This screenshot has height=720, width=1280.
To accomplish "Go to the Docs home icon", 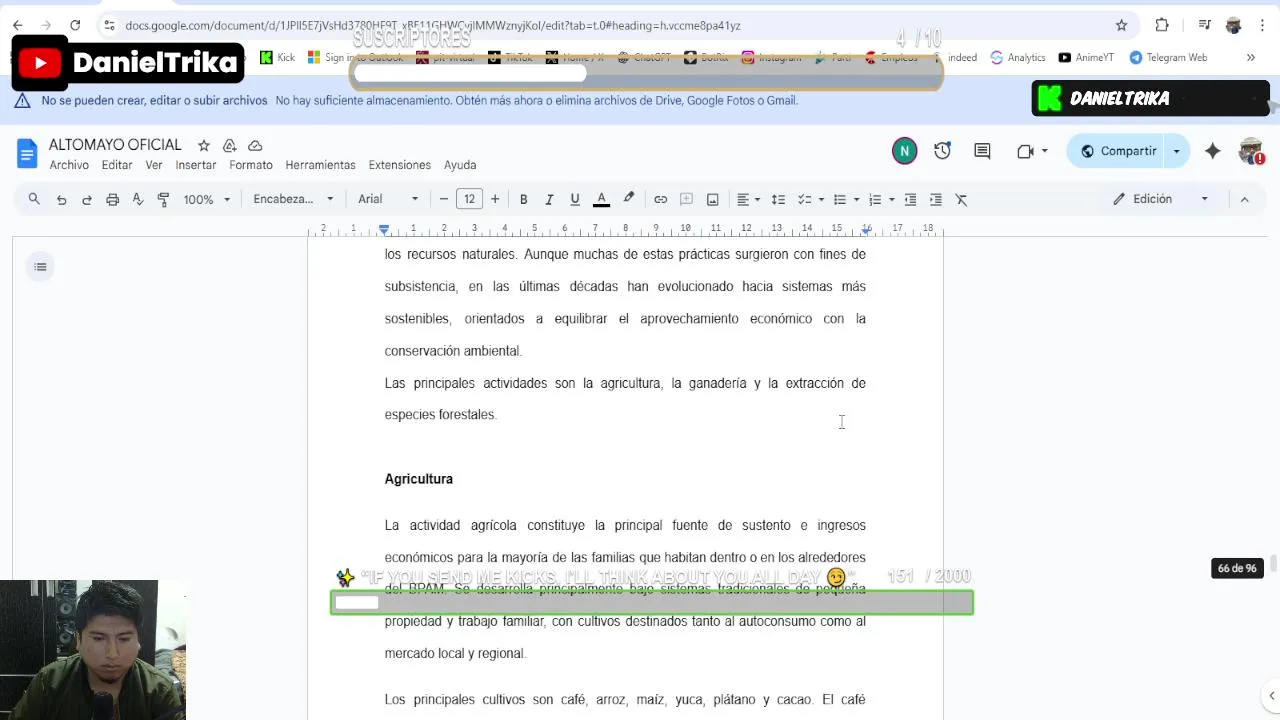I will pyautogui.click(x=27, y=153).
